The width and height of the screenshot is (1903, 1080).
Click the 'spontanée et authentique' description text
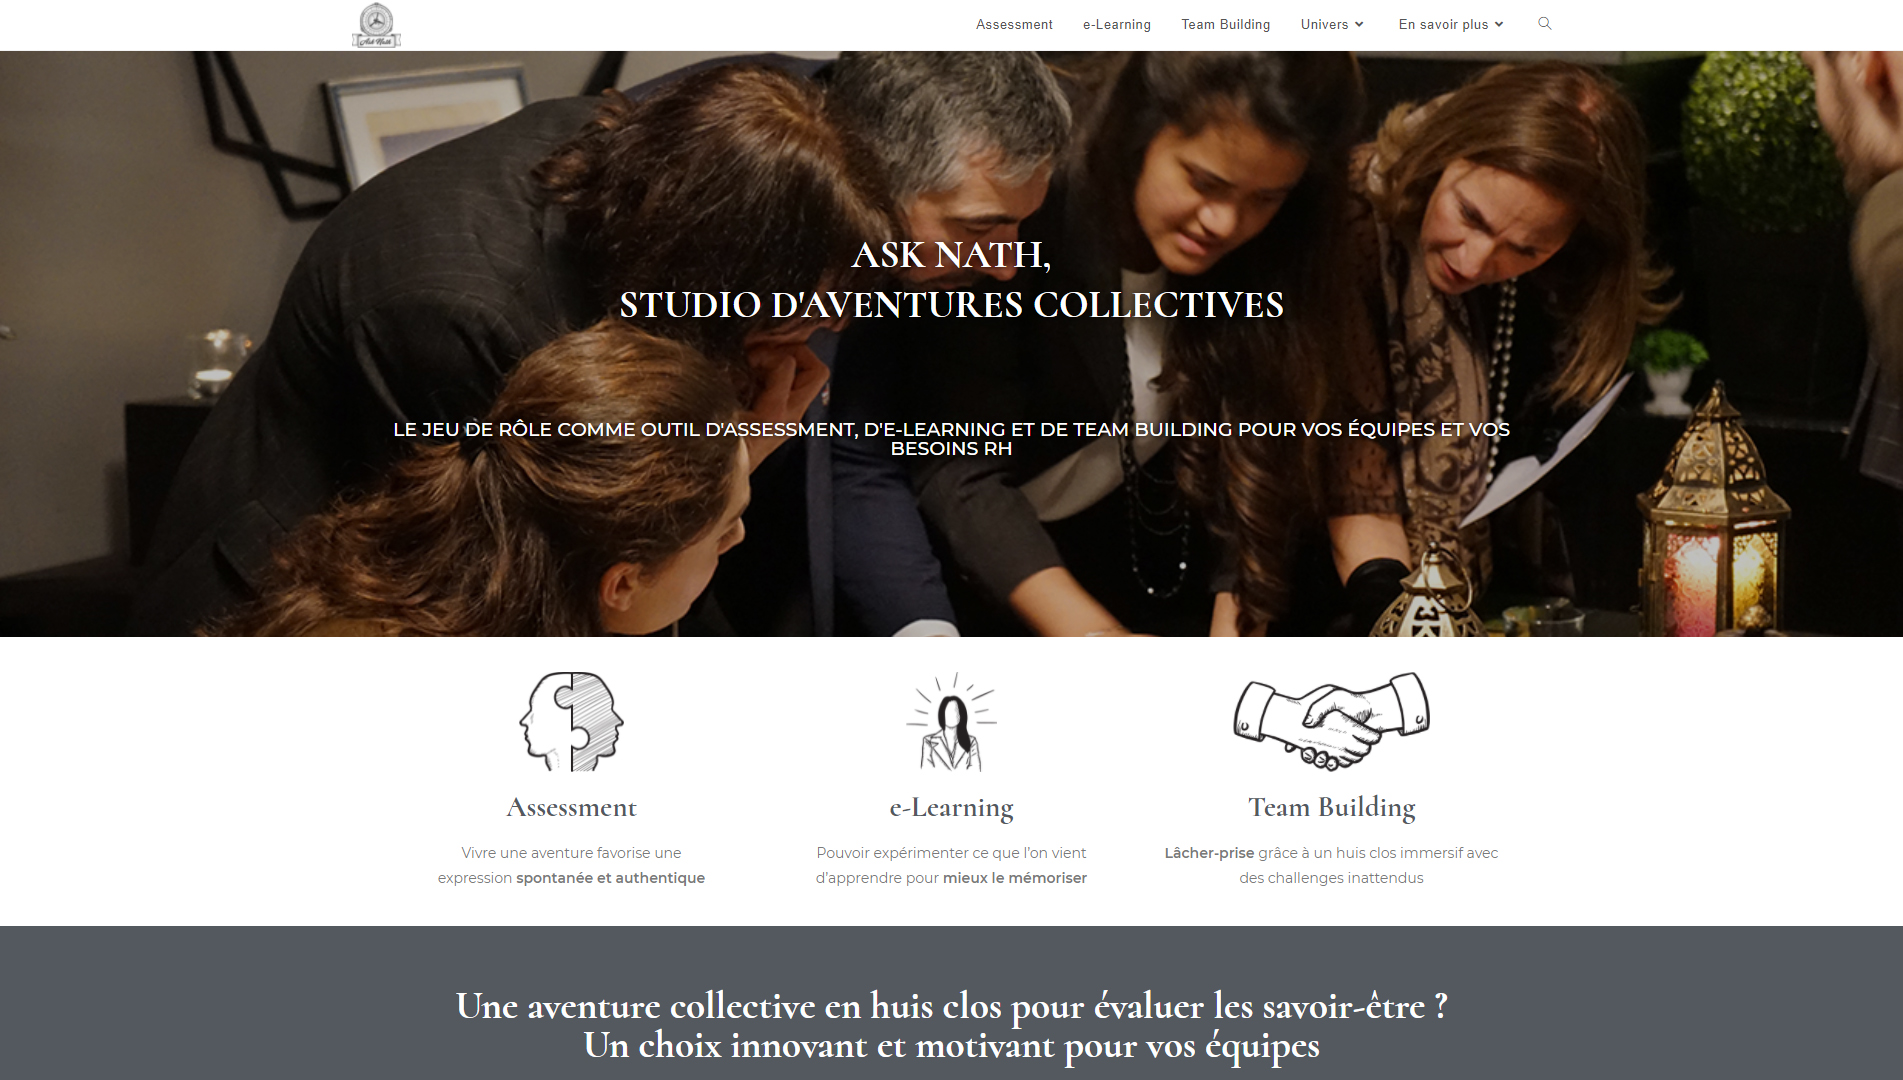pos(610,878)
